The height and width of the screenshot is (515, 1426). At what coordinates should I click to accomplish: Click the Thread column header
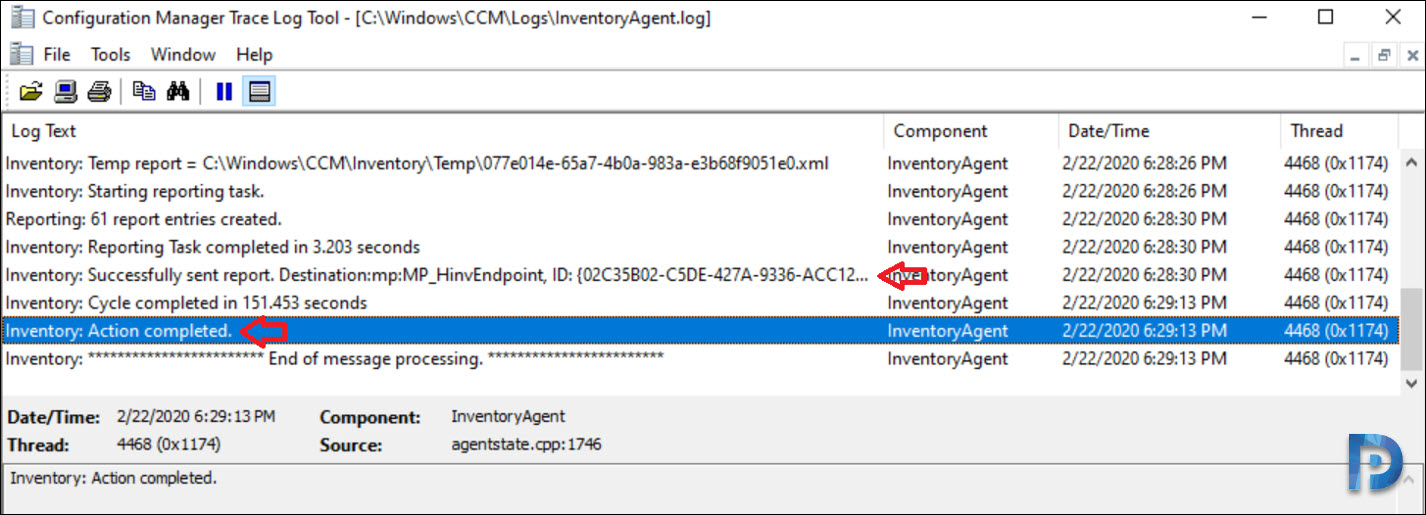1339,131
